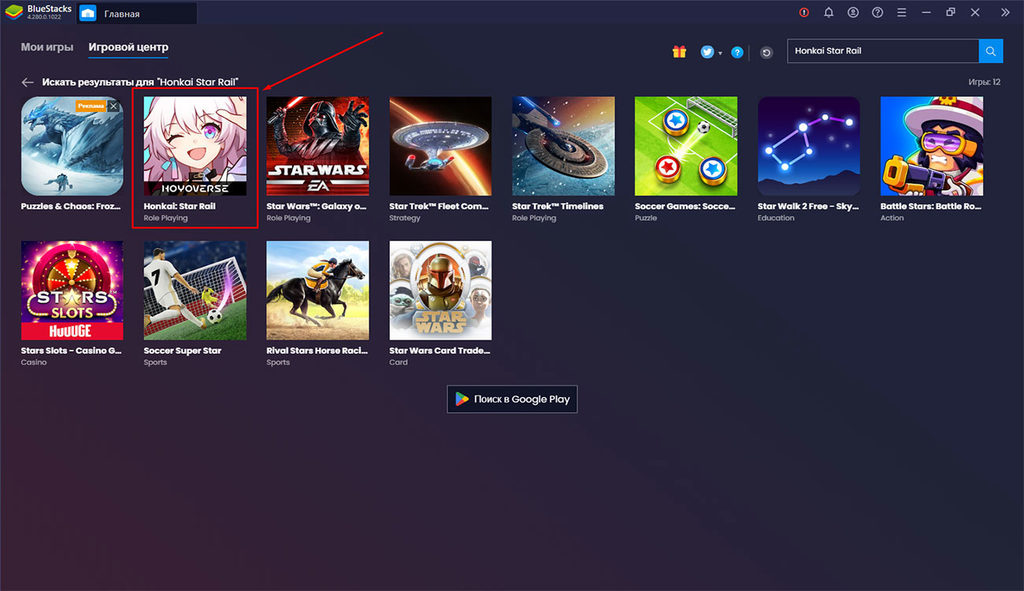Open Battle Stars game thumbnail
The width and height of the screenshot is (1024, 591).
point(931,146)
